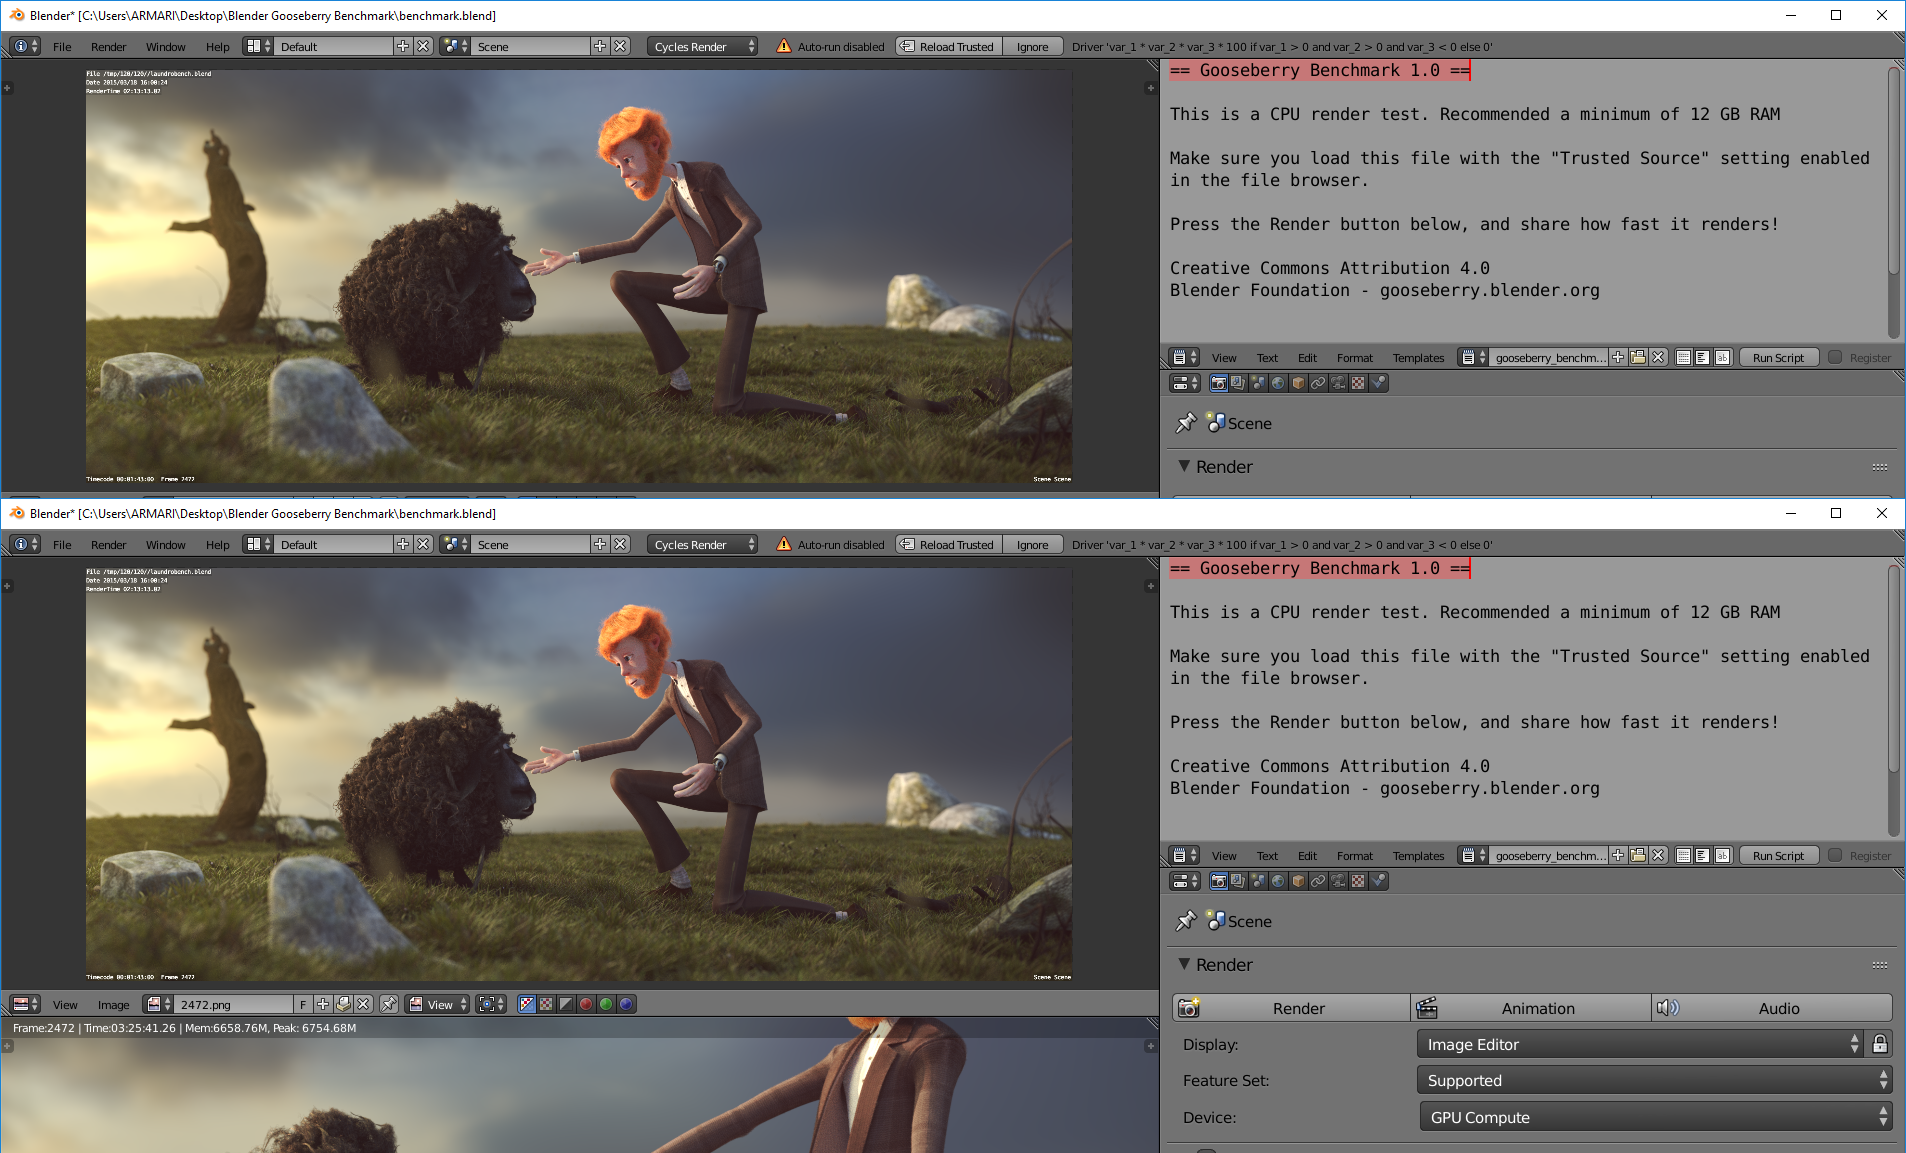Open text file icon in bottom text editor
Viewport: 1906px width, 1153px height.
pyautogui.click(x=1638, y=855)
